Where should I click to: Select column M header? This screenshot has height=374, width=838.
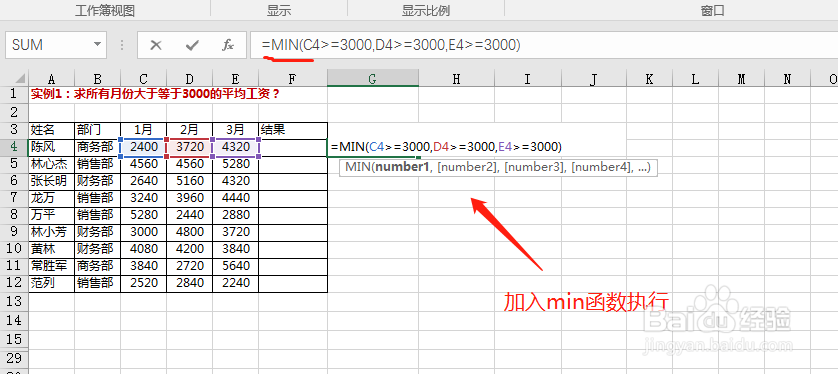click(741, 79)
